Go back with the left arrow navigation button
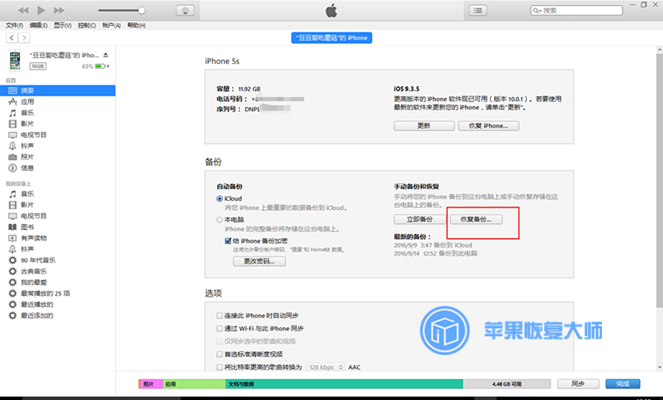This screenshot has height=400, width=663. pos(12,38)
